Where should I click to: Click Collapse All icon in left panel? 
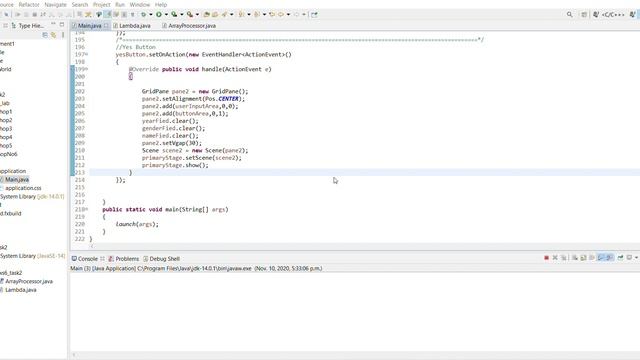45,35
